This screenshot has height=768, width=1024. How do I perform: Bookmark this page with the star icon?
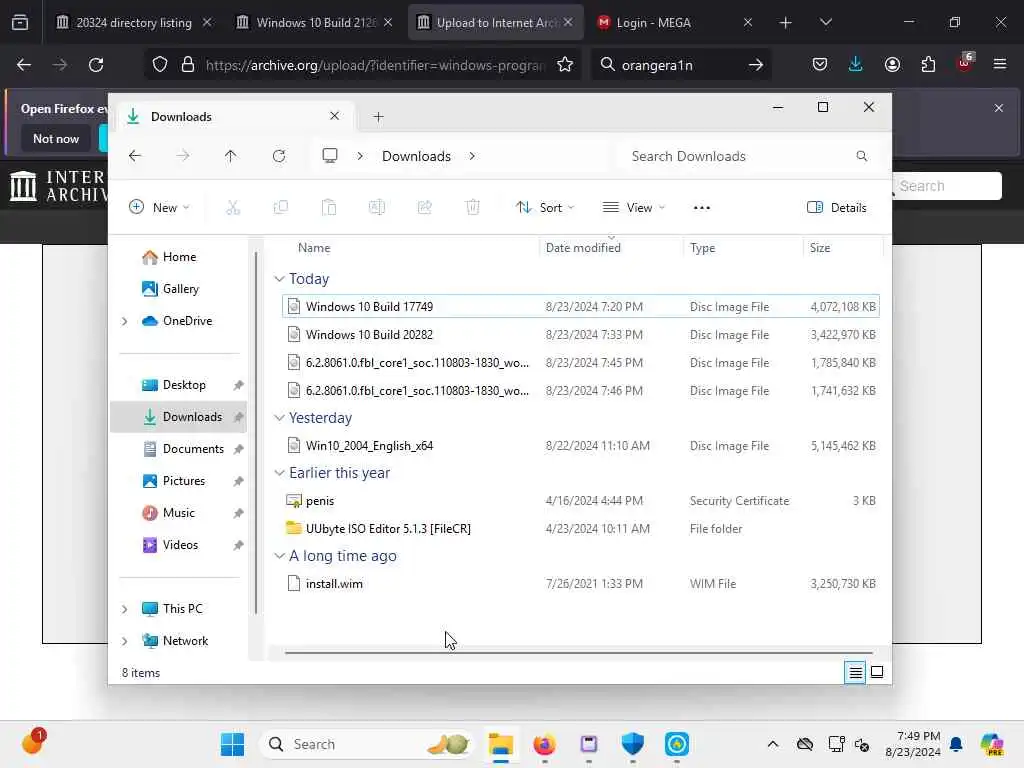(565, 65)
